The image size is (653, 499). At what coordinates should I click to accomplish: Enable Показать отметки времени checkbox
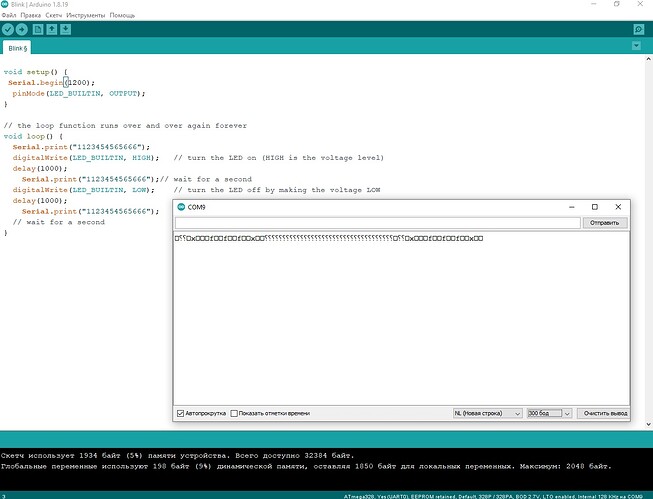click(x=234, y=413)
